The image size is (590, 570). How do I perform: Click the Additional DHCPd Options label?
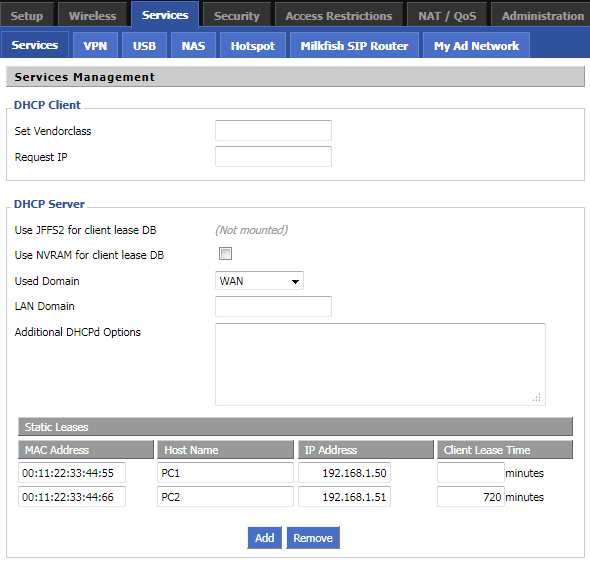pyautogui.click(x=78, y=332)
